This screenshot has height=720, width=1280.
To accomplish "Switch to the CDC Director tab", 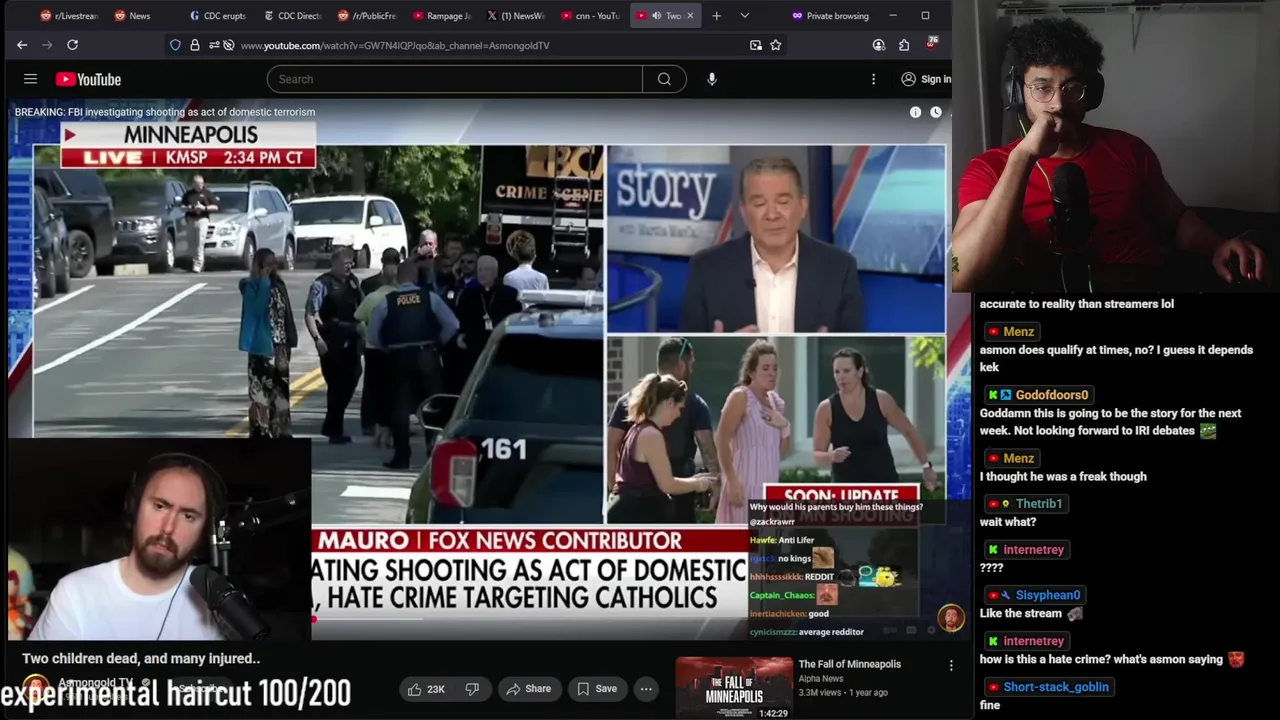I will pos(292,16).
